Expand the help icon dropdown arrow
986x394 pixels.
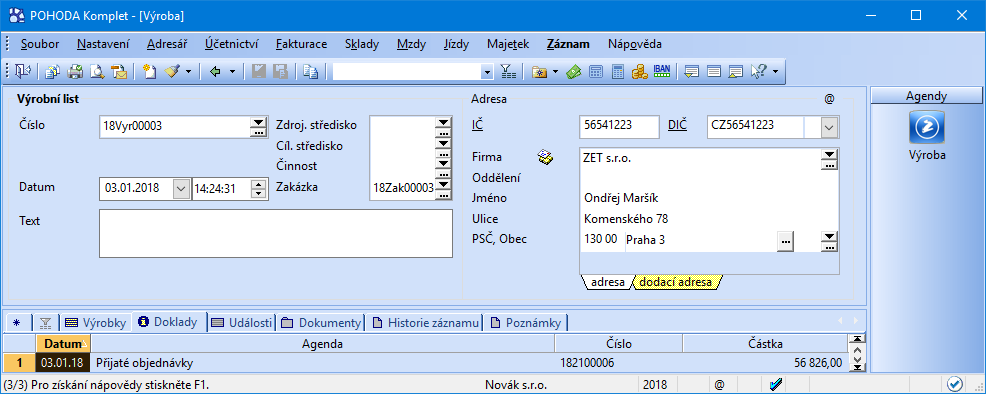click(775, 72)
